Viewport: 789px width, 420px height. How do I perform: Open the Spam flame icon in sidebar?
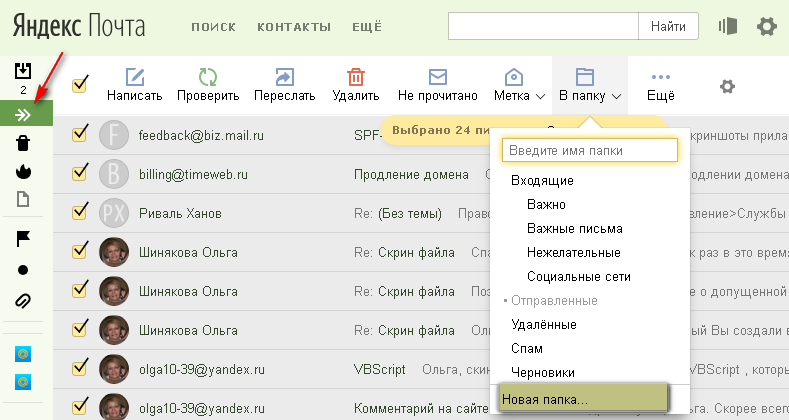[23, 172]
